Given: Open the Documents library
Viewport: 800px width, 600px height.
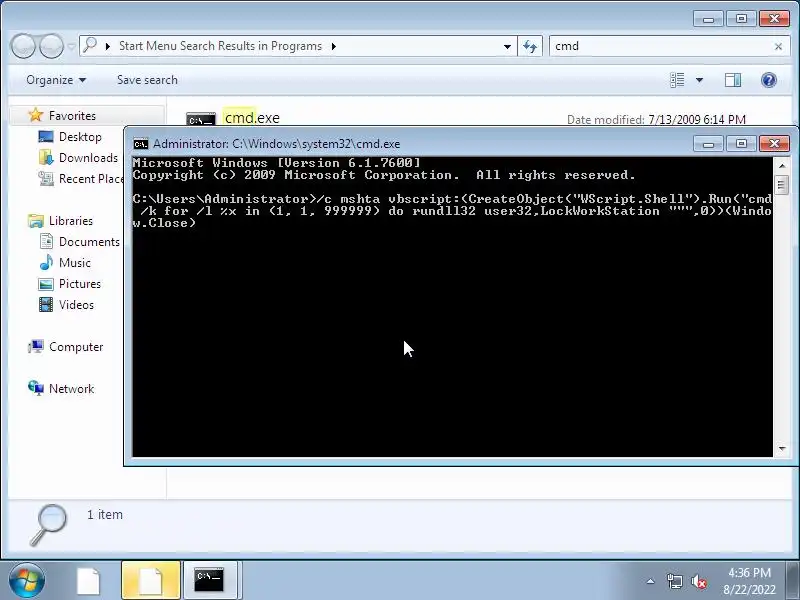Looking at the screenshot, I should tap(89, 242).
